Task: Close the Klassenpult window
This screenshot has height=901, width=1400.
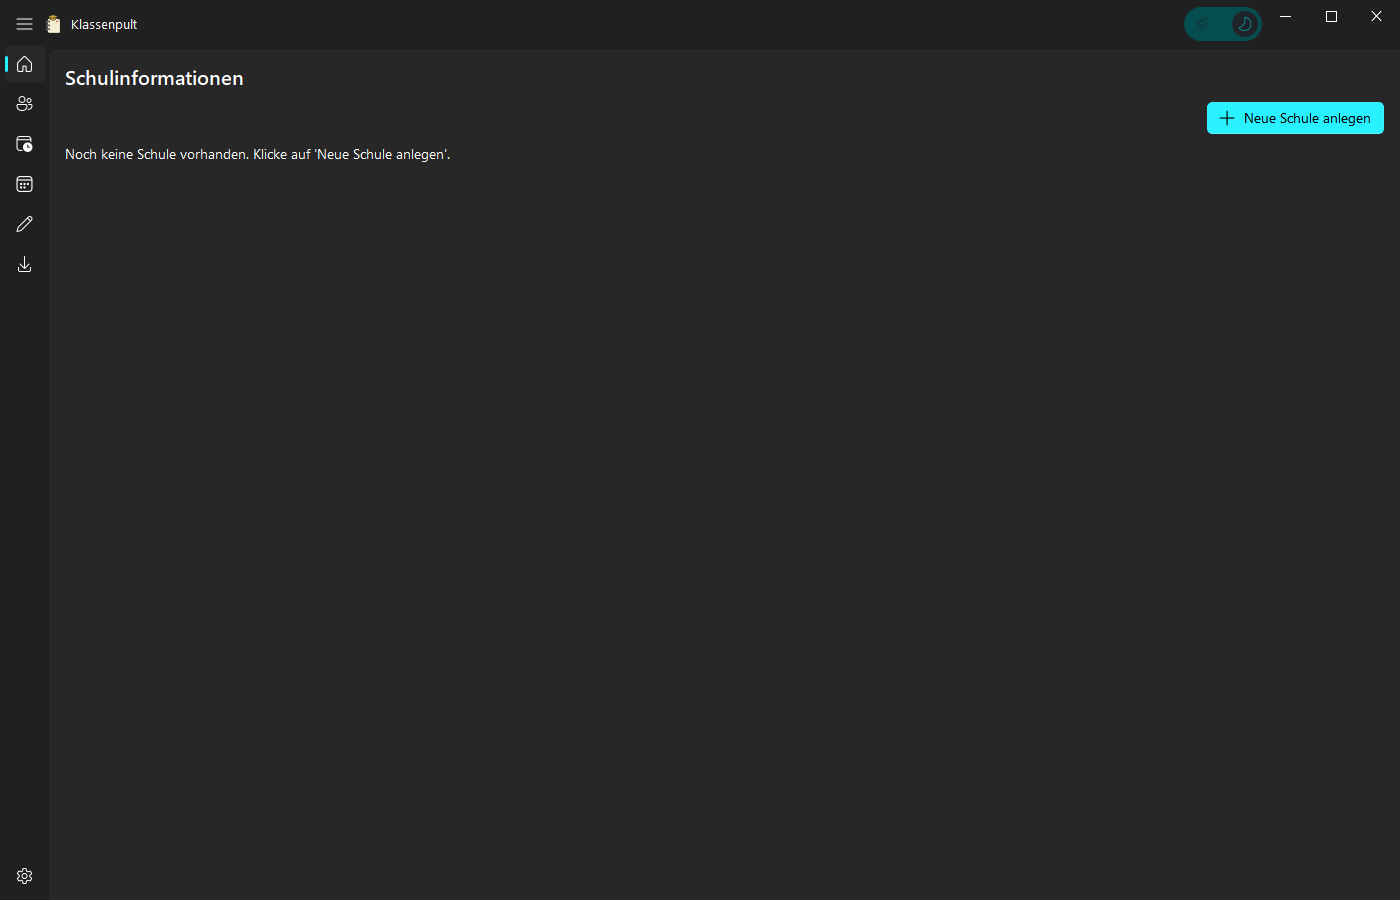Action: pos(1376,16)
